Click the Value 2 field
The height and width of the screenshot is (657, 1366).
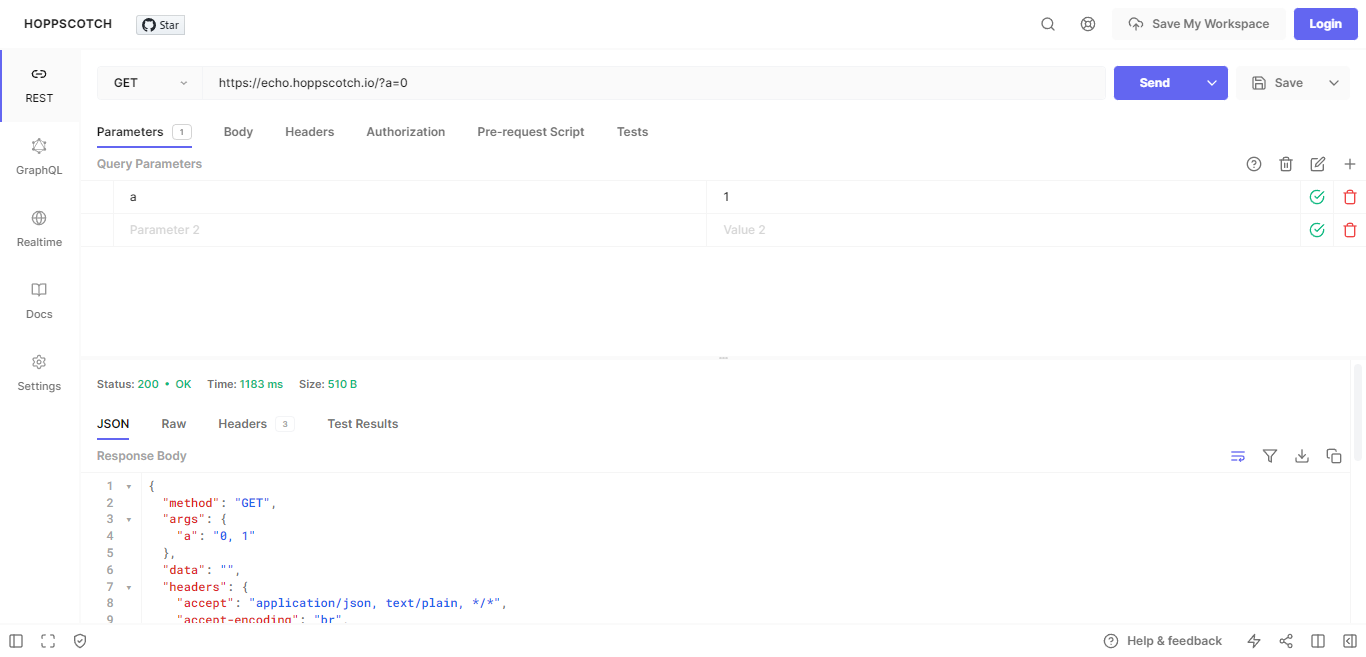[1003, 230]
